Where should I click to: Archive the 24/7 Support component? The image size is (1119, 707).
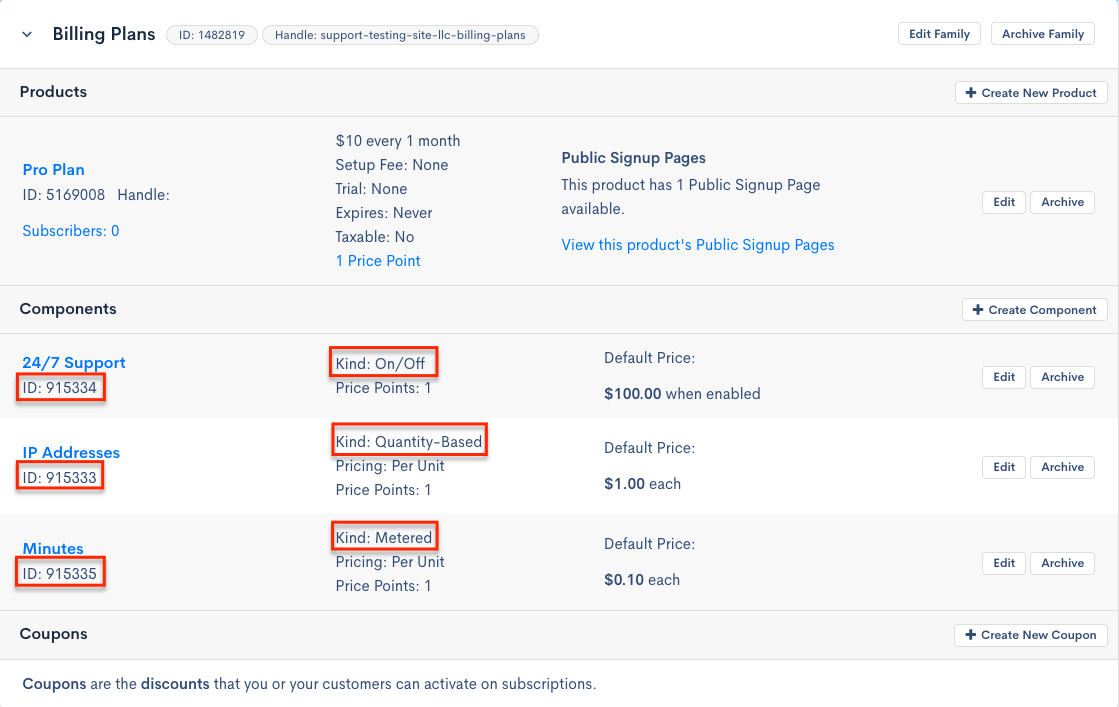(1062, 377)
